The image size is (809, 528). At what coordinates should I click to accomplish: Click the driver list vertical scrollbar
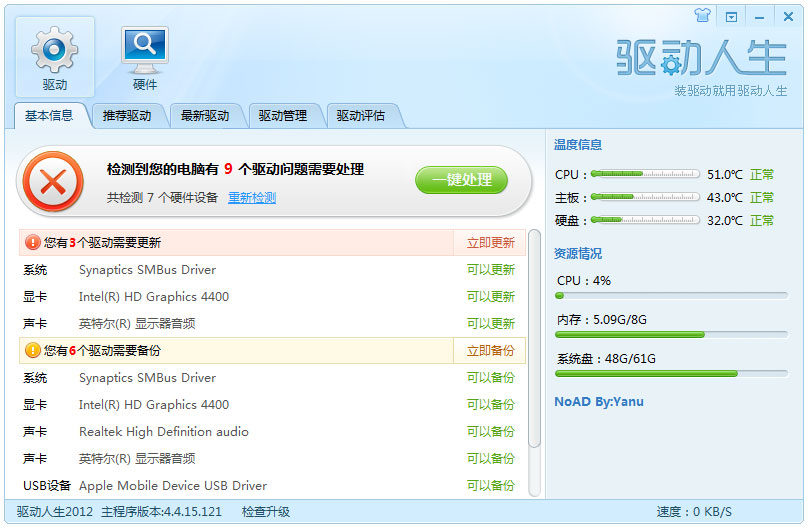pyautogui.click(x=535, y=339)
